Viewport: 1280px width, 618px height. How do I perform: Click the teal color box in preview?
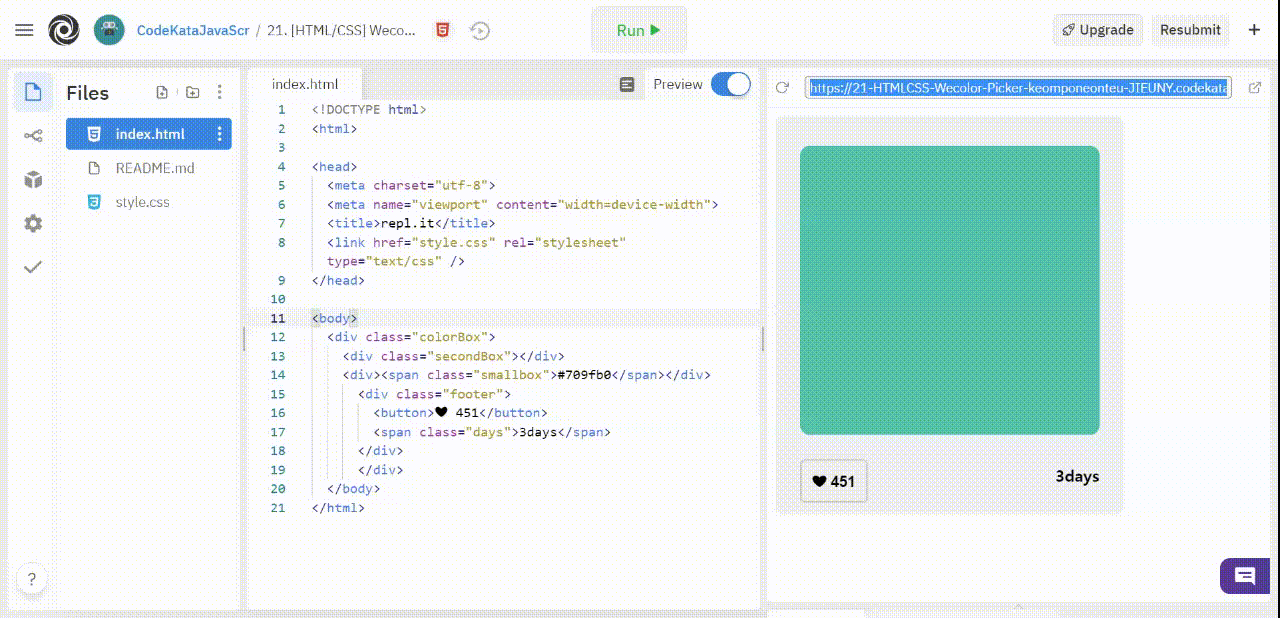(949, 290)
